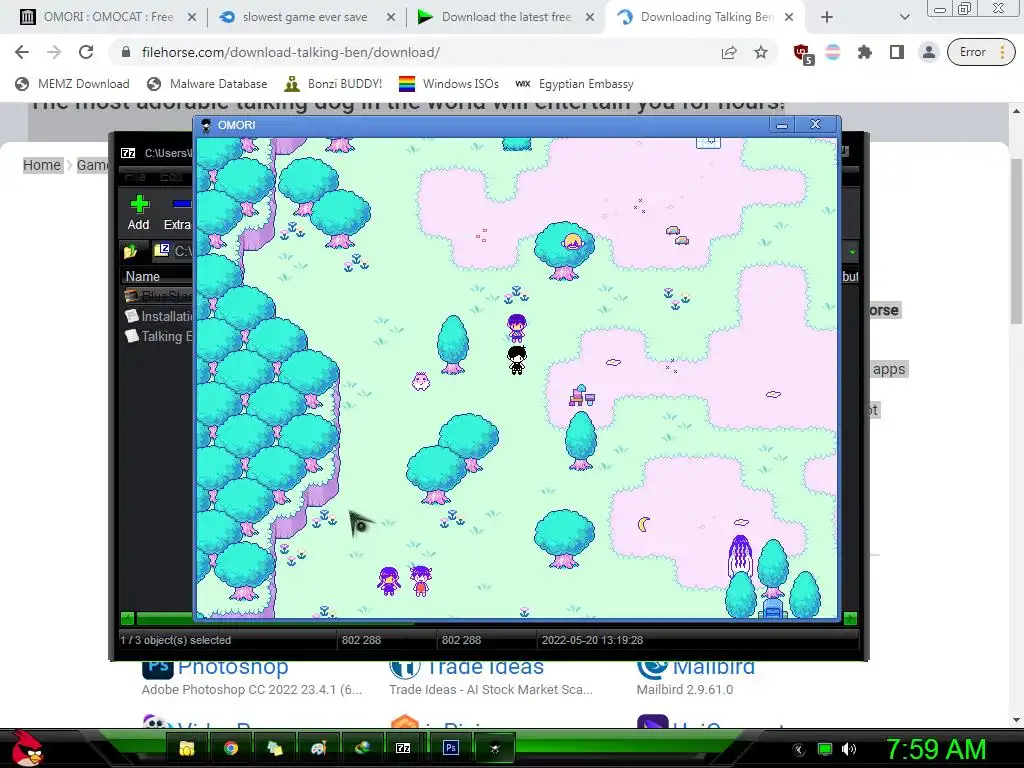Viewport: 1024px width, 768px height.
Task: Go back to the previous page
Action: tap(22, 52)
